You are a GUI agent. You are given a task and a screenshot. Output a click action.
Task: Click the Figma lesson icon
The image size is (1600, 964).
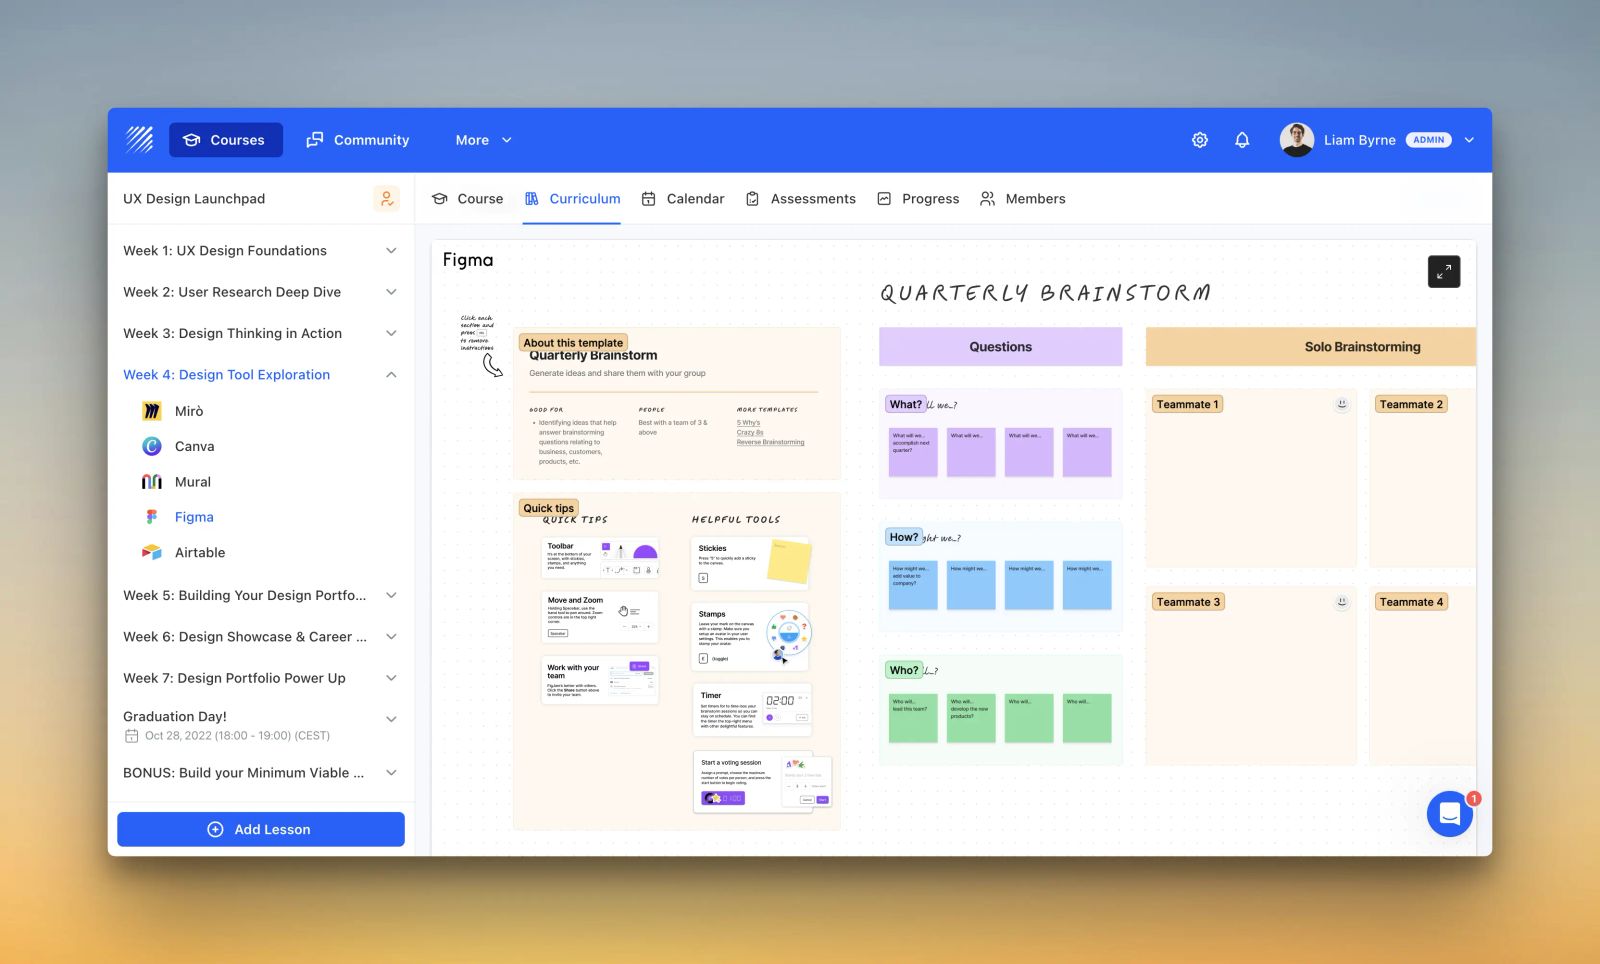coord(152,517)
